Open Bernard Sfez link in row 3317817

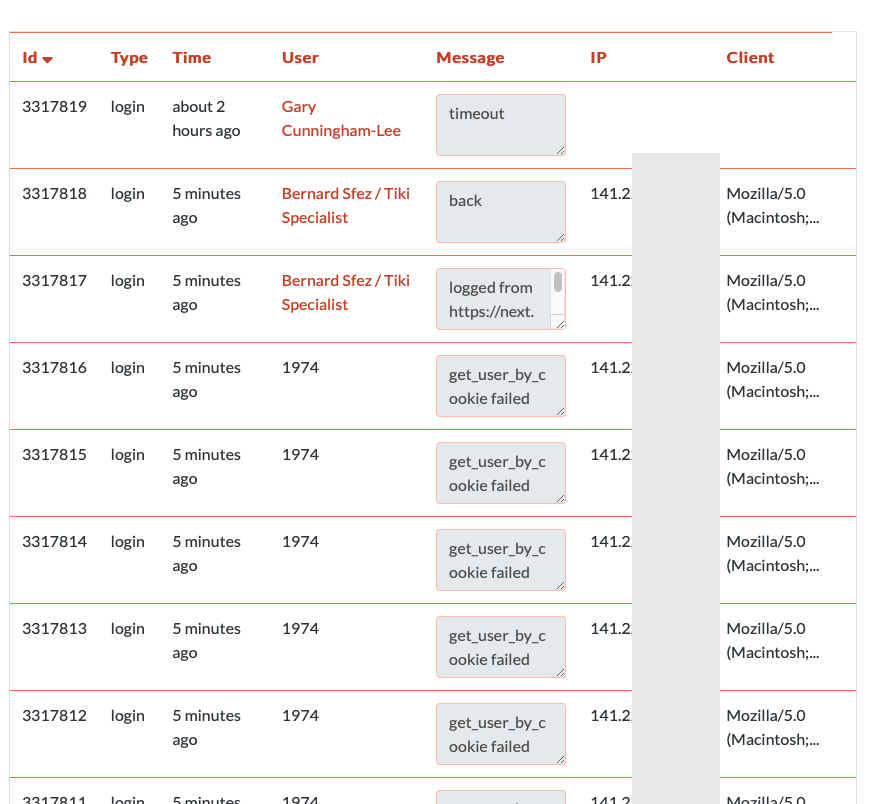pyautogui.click(x=346, y=292)
